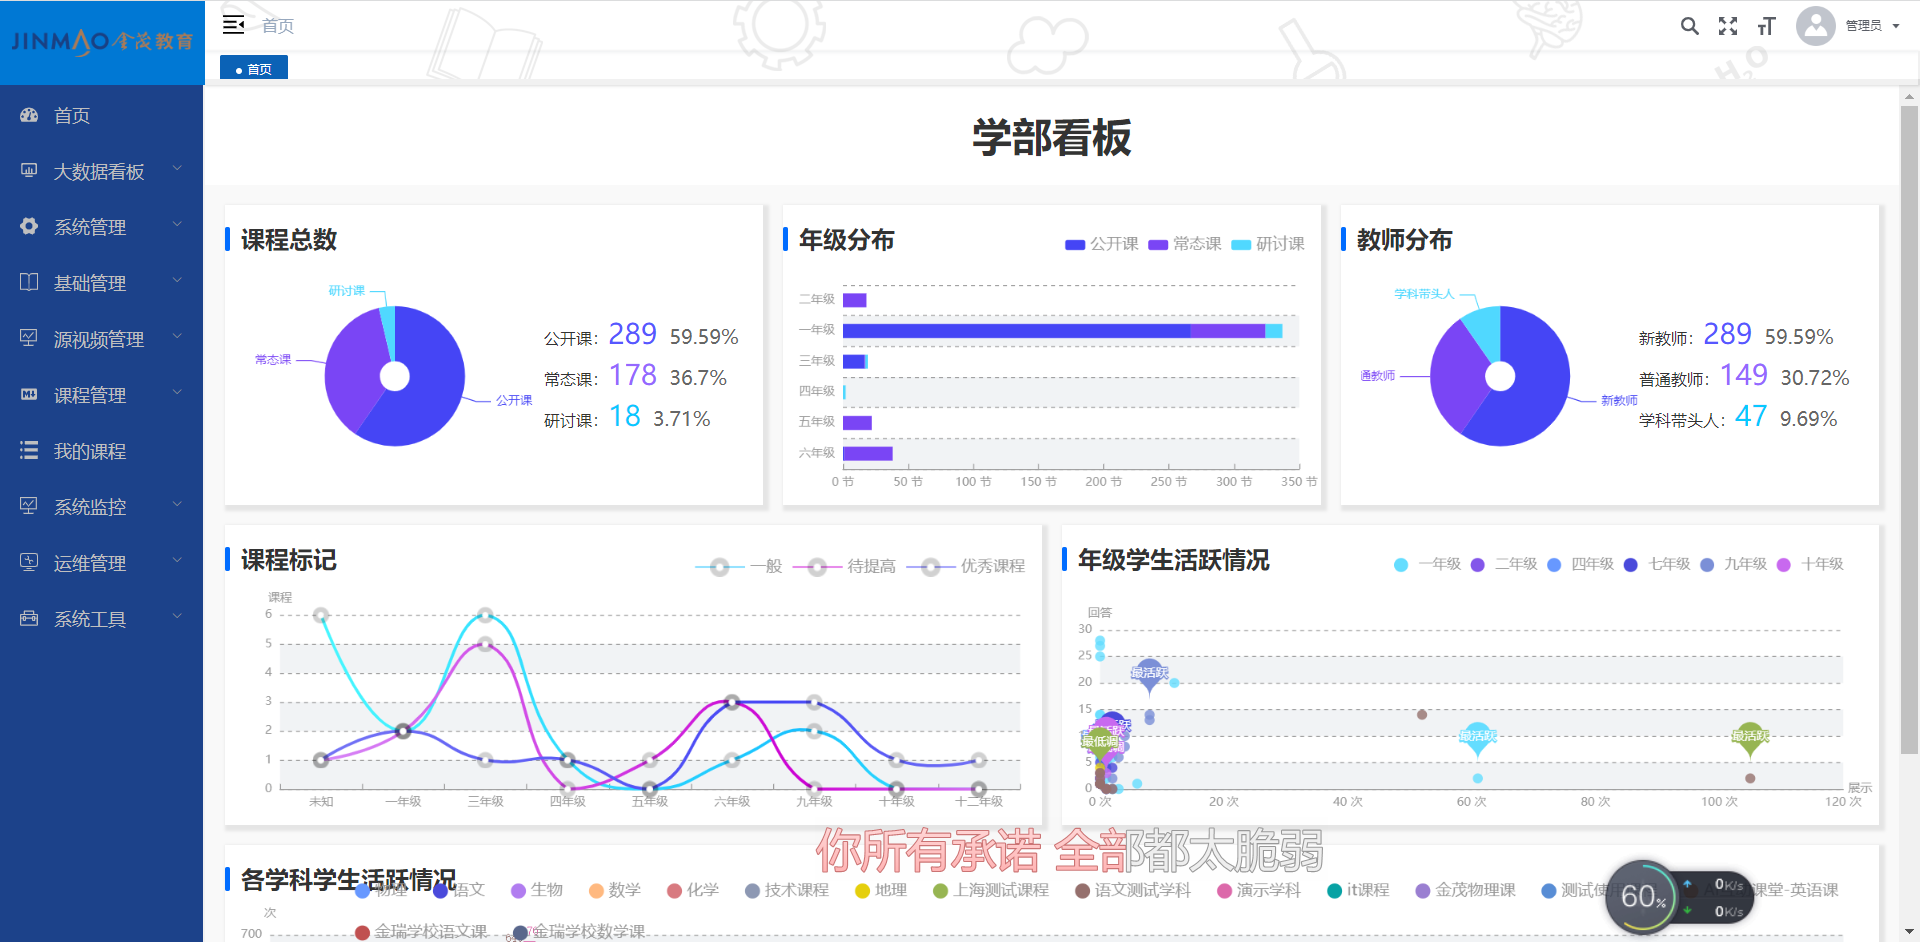Toggle 优秀课程 line in 课程标记 legend

(x=965, y=566)
